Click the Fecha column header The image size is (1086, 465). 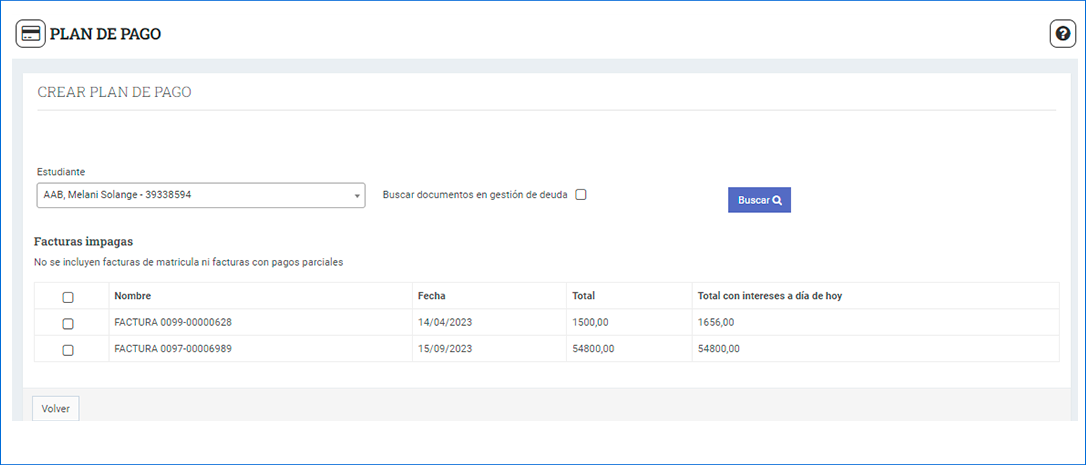pos(432,296)
